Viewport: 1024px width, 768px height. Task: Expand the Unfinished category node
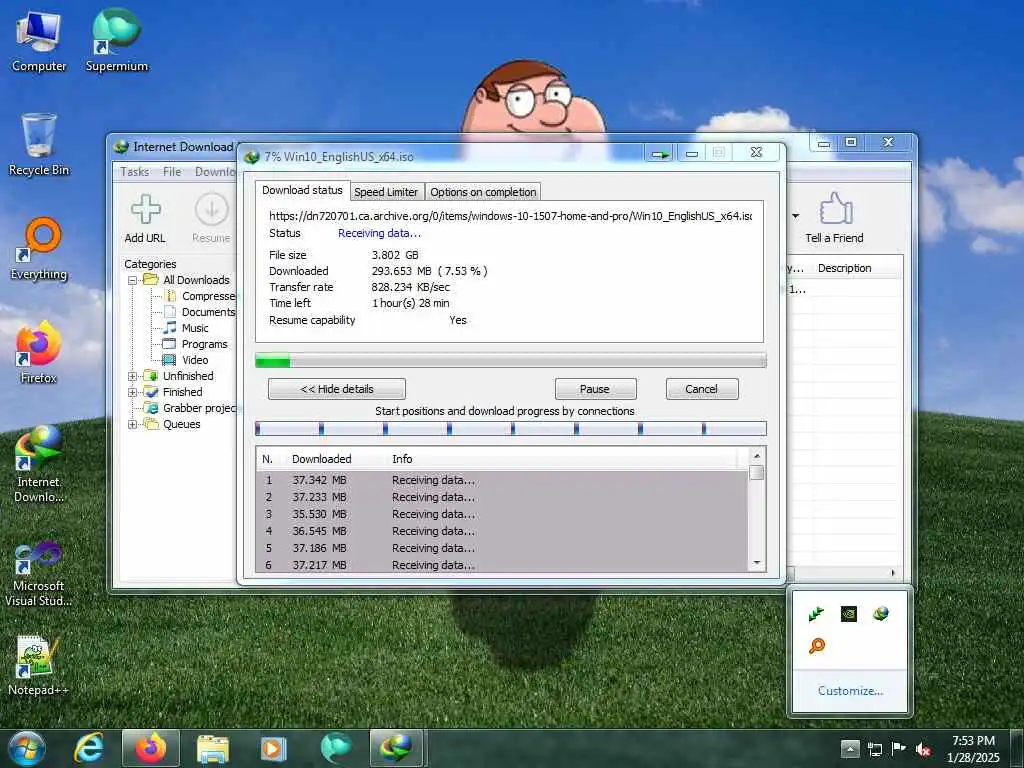(133, 376)
